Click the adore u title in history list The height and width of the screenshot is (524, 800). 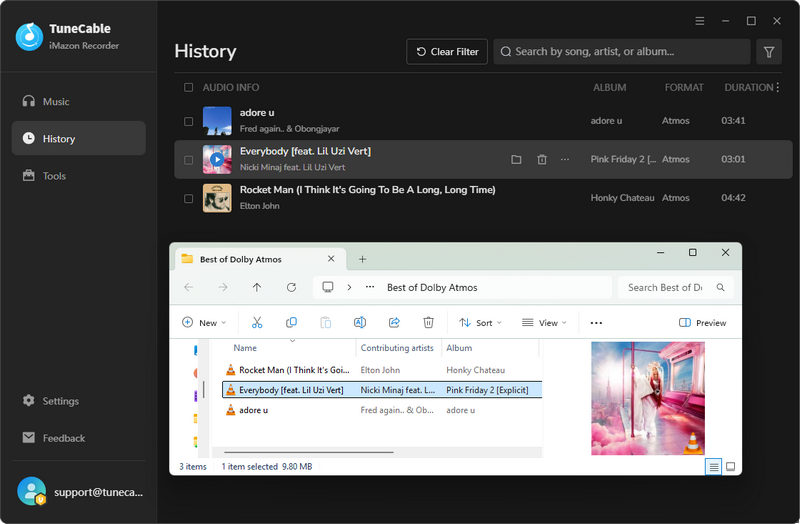tap(257, 113)
